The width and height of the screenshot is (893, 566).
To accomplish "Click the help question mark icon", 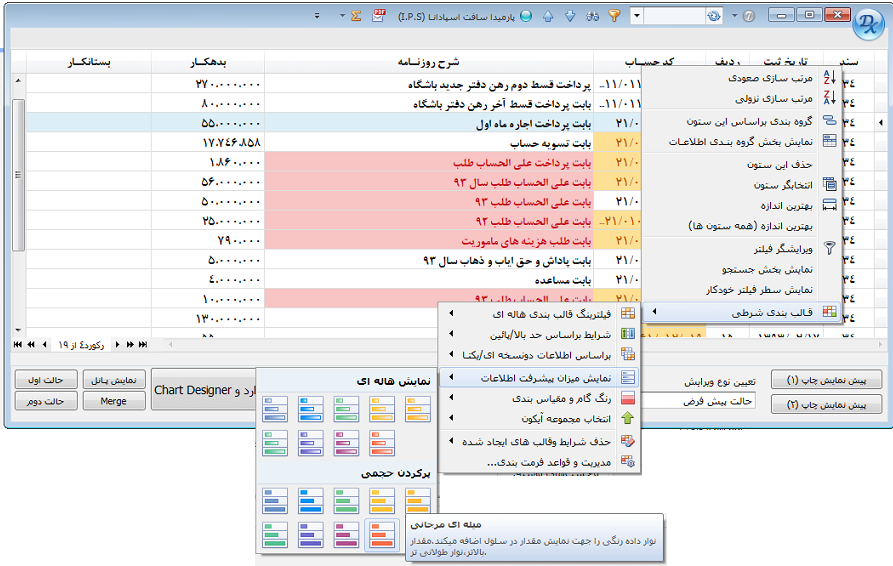I will (x=747, y=16).
